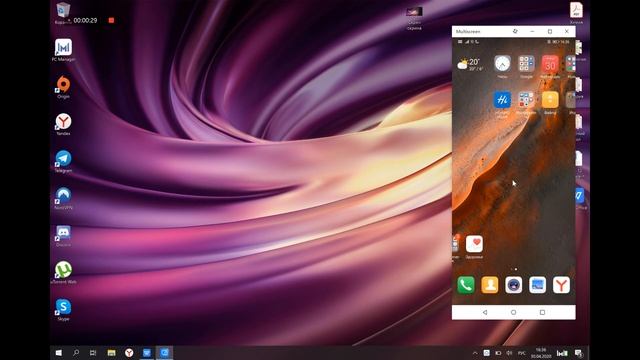Select the Recycle Bin desktop icon
Screen dimensions: 640x360
pyautogui.click(x=63, y=13)
